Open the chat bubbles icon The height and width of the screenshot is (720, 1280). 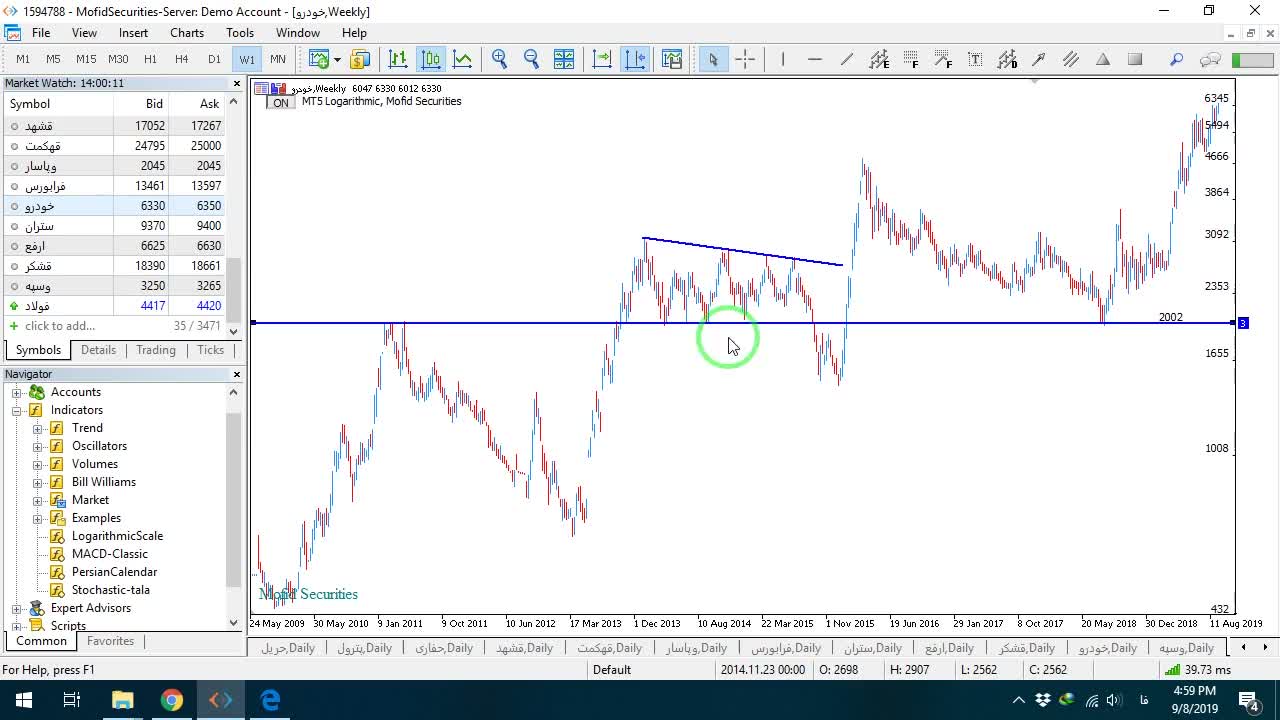pos(1210,59)
